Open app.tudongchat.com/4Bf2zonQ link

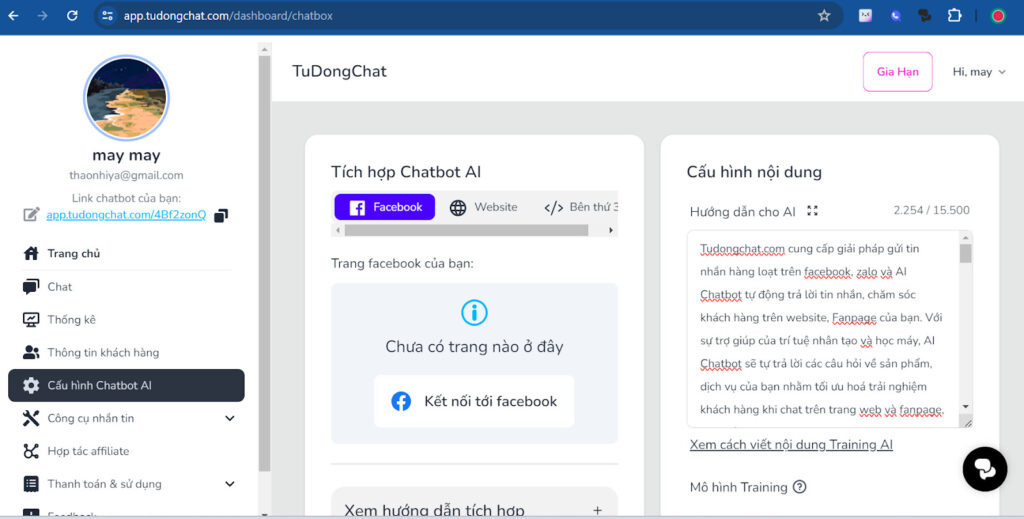[x=126, y=215]
